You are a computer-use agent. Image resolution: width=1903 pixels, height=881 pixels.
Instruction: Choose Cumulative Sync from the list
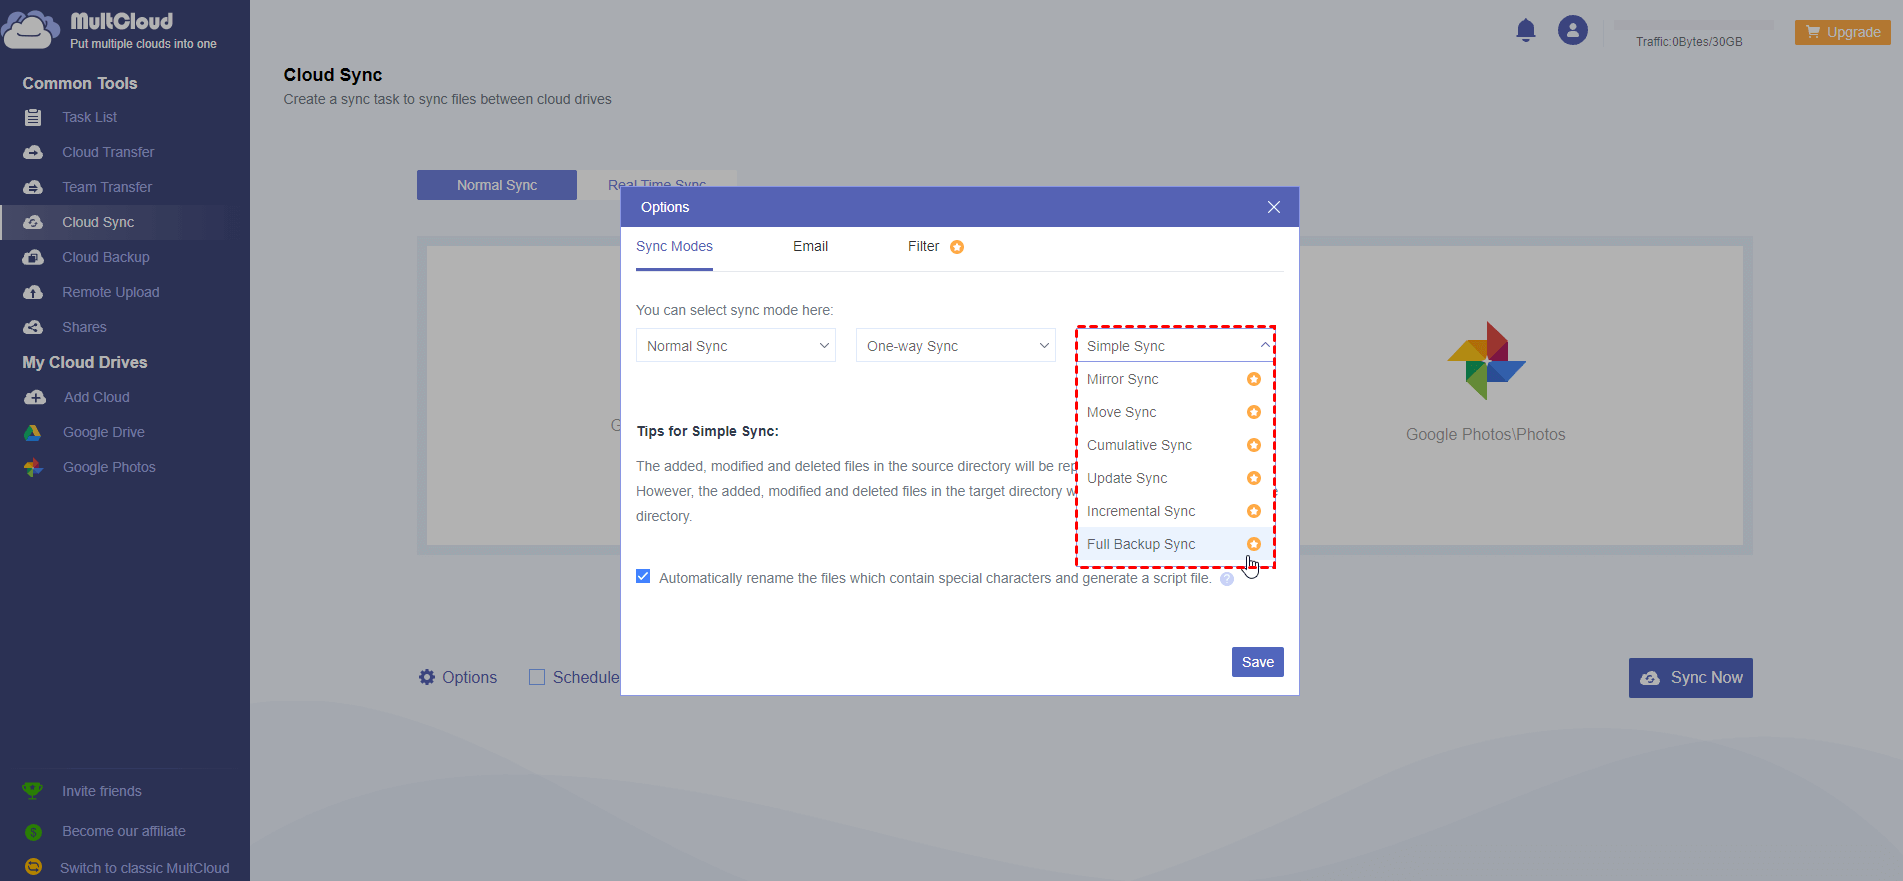coord(1175,445)
